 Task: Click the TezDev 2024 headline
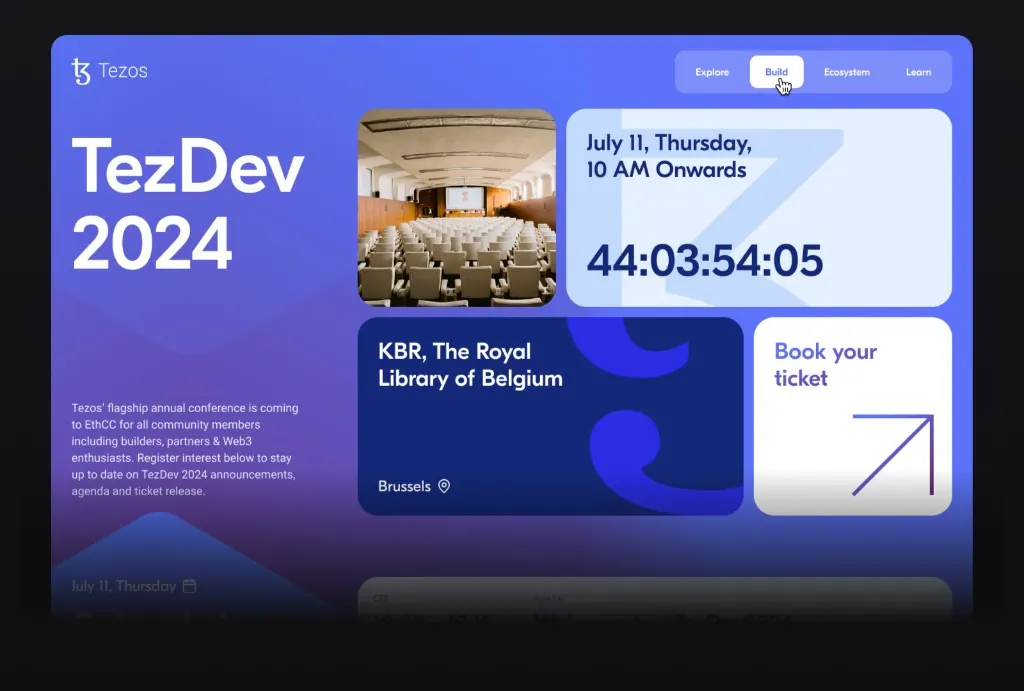[187, 204]
